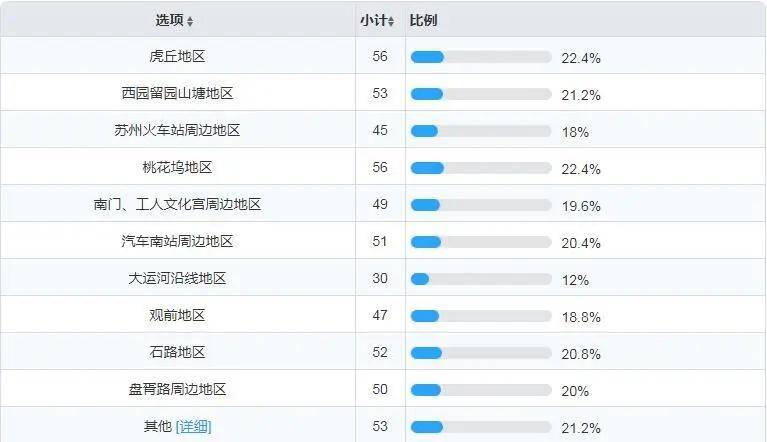Click the 20.8% proportion bar
The width and height of the screenshot is (767, 442).
coord(481,353)
